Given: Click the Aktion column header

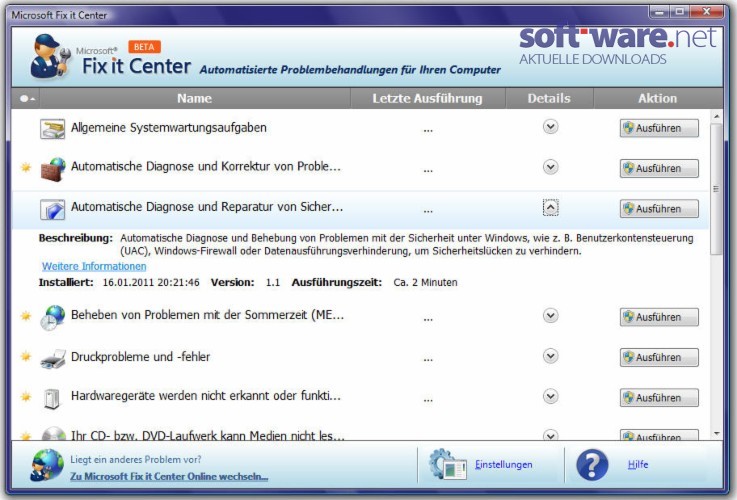Looking at the screenshot, I should click(658, 99).
